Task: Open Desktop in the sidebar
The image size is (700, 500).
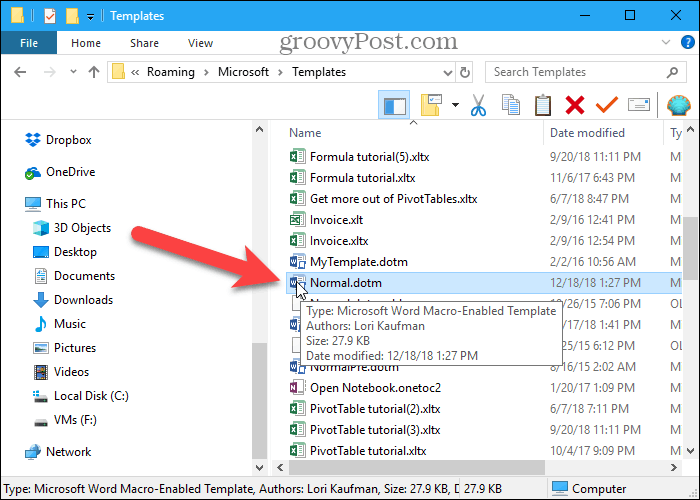Action: pos(65,252)
